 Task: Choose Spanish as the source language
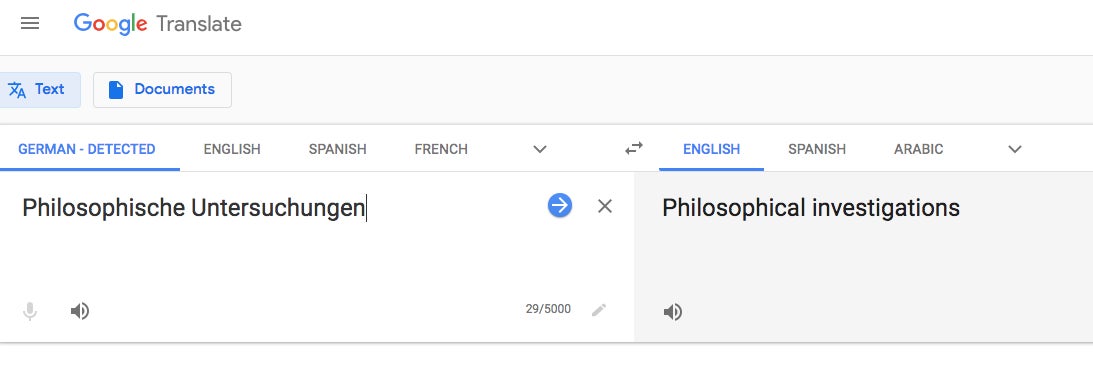337,149
